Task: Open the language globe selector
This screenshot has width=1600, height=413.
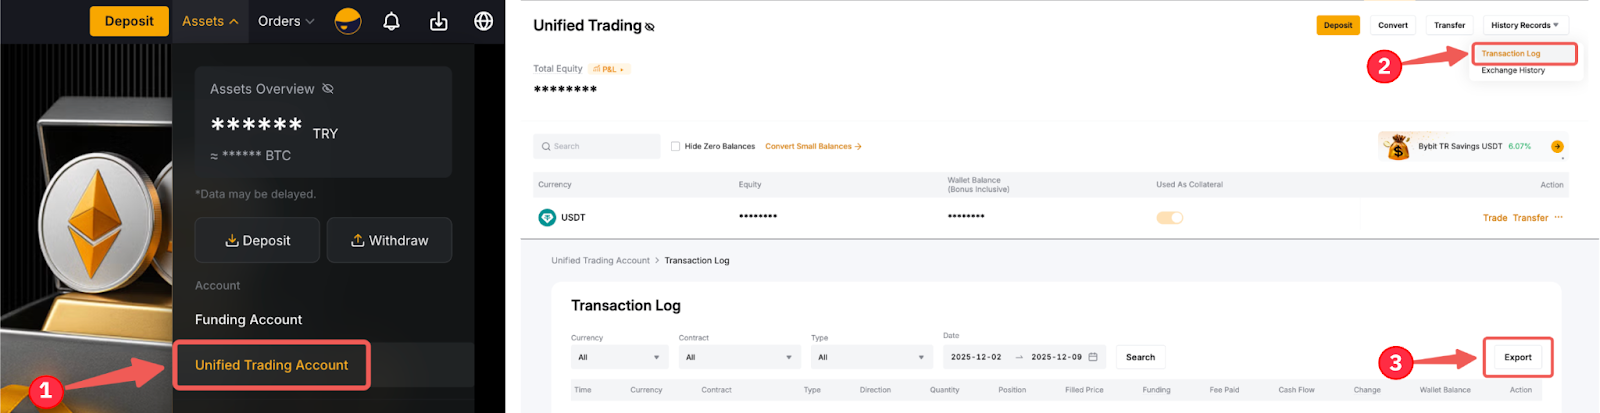Action: click(x=483, y=21)
